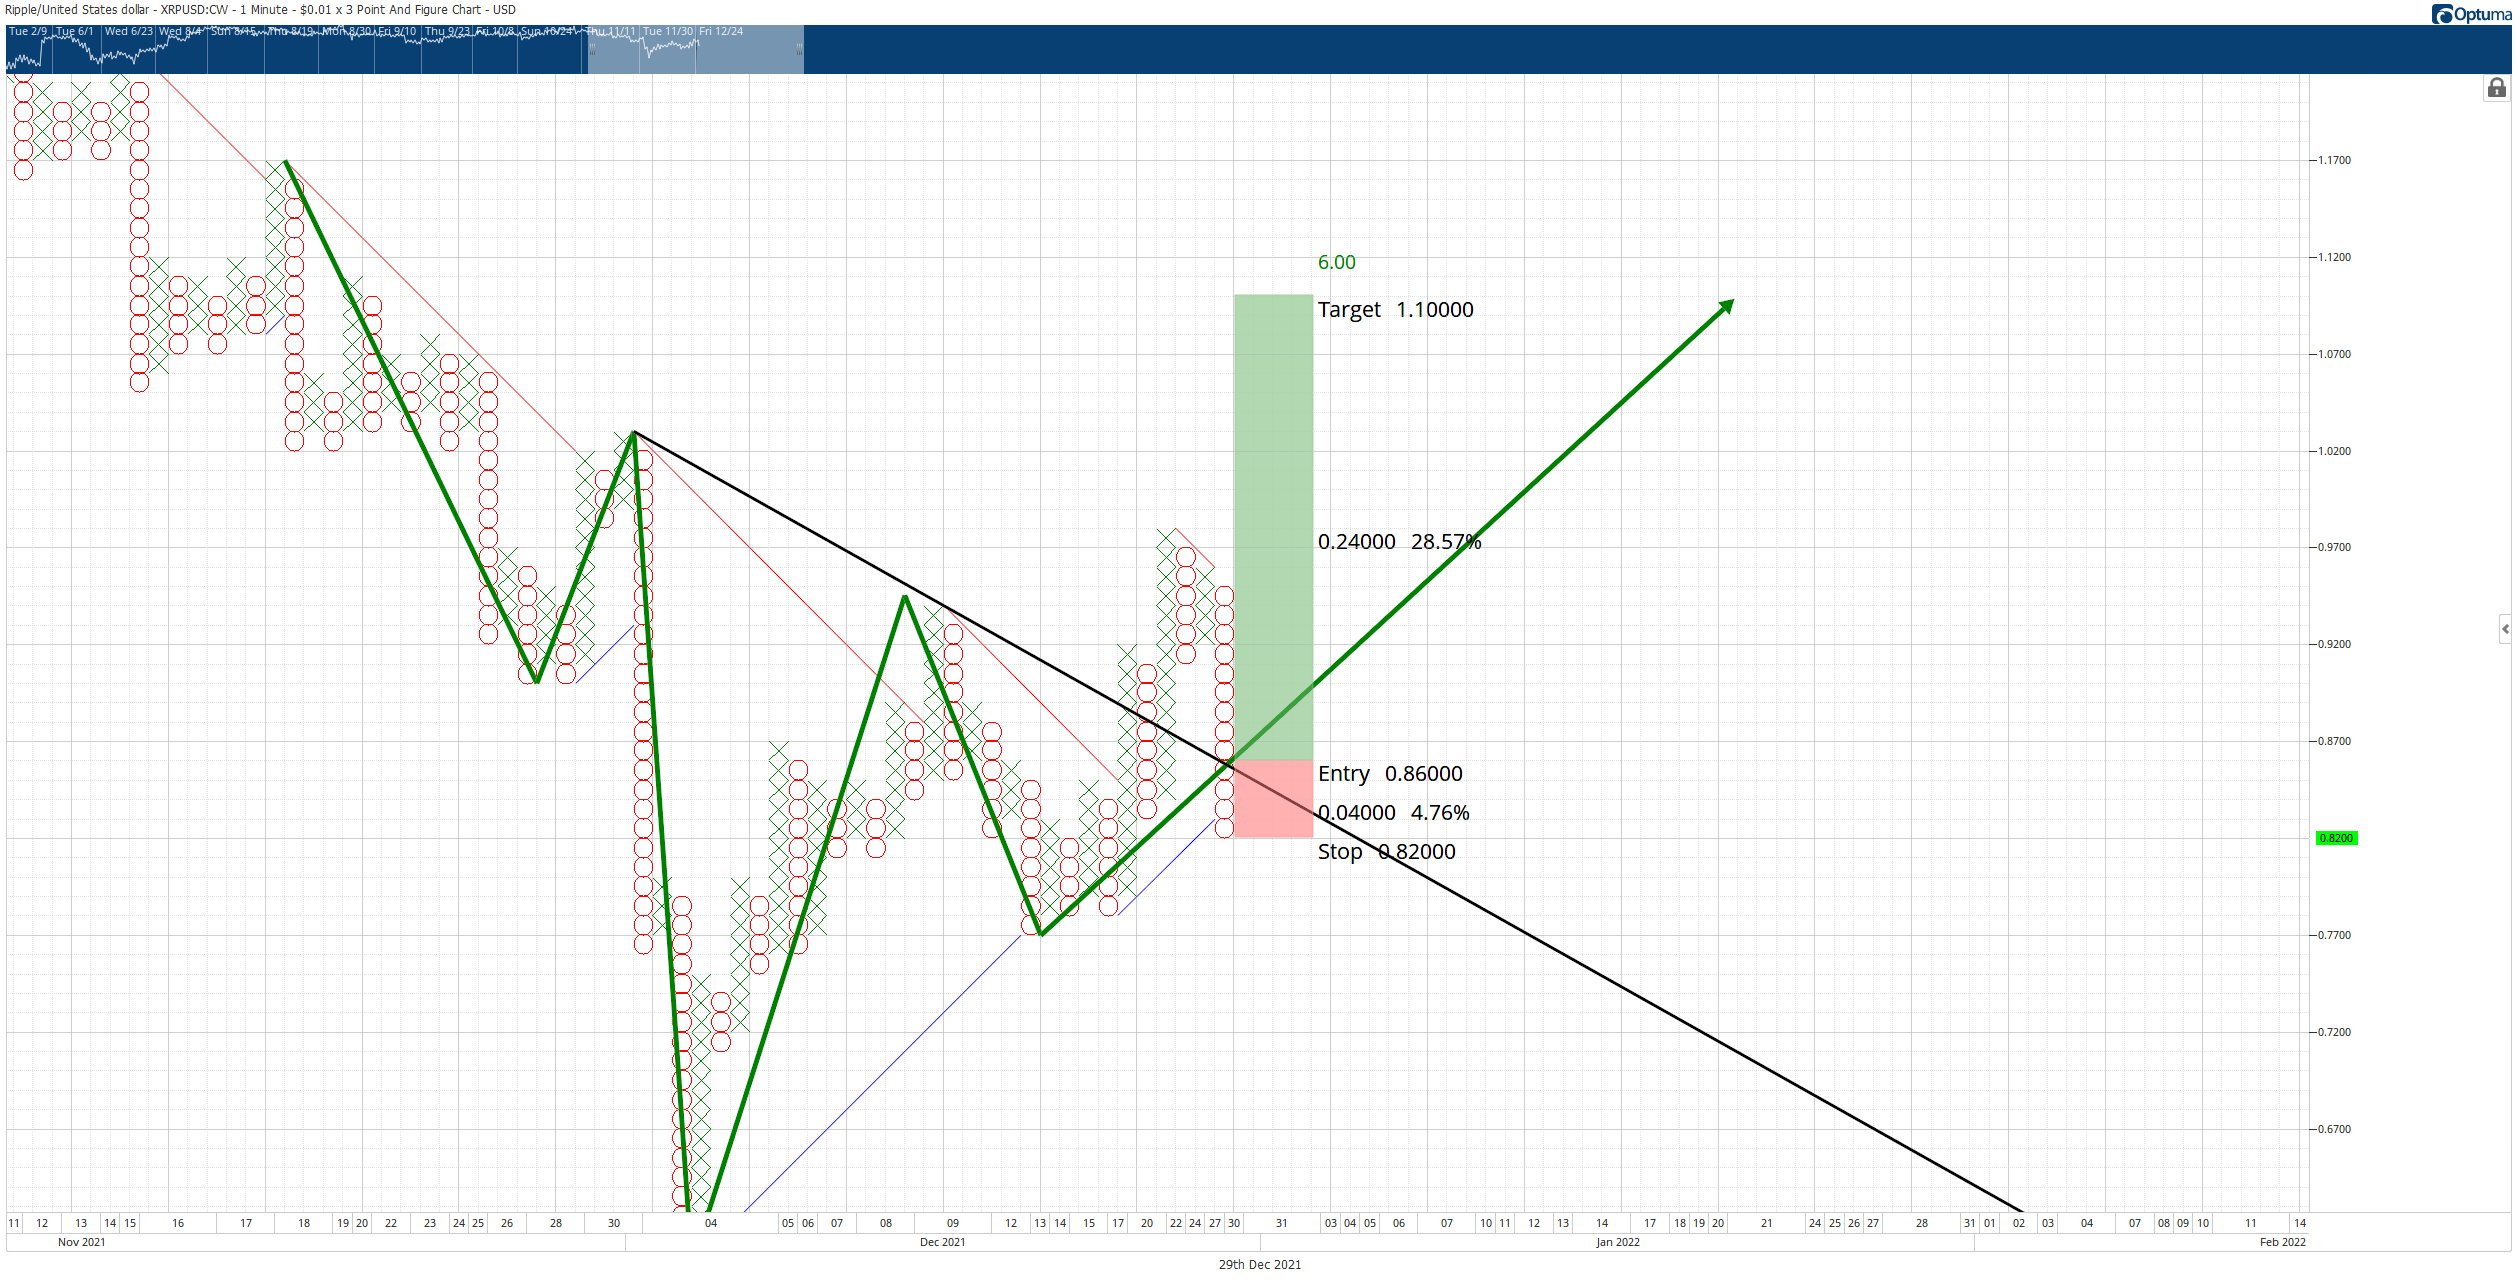Click the chart title XRPUSD:CW text
The width and height of the screenshot is (2518, 1284).
point(194,10)
